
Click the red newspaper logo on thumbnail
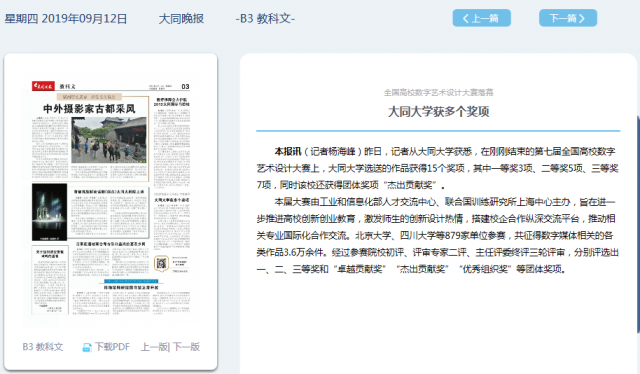(x=43, y=86)
